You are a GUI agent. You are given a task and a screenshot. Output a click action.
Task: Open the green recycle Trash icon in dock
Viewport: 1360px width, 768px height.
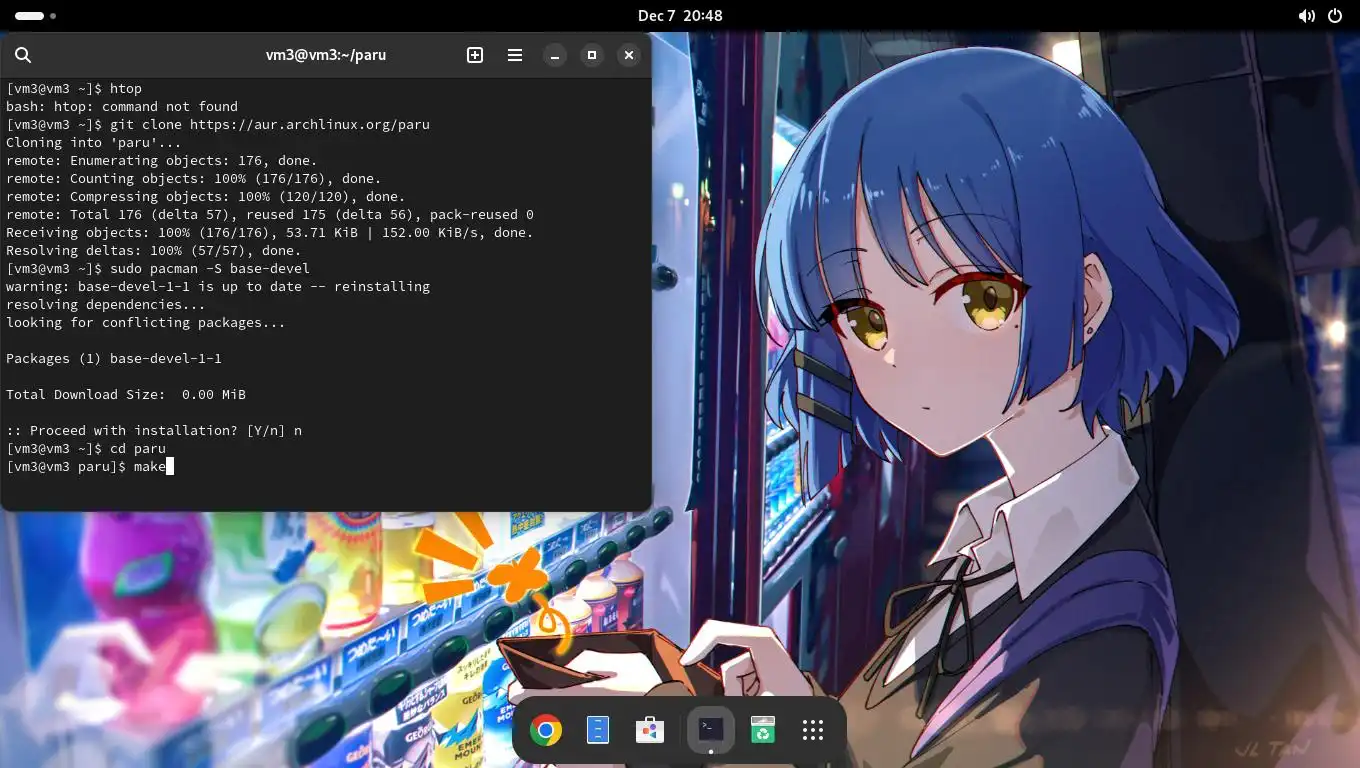[763, 730]
